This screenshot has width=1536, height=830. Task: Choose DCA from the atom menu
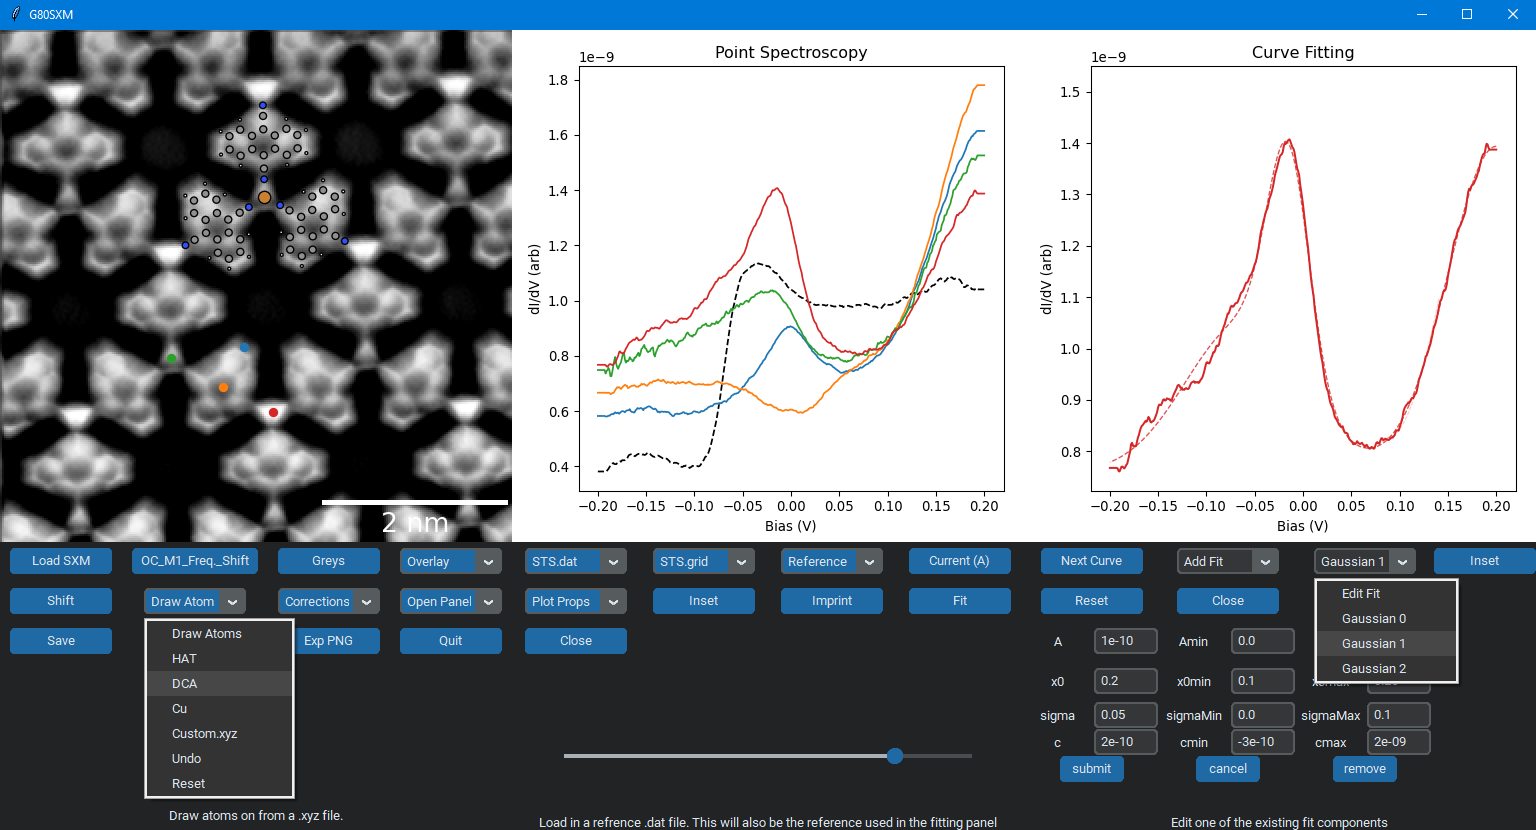pyautogui.click(x=220, y=684)
